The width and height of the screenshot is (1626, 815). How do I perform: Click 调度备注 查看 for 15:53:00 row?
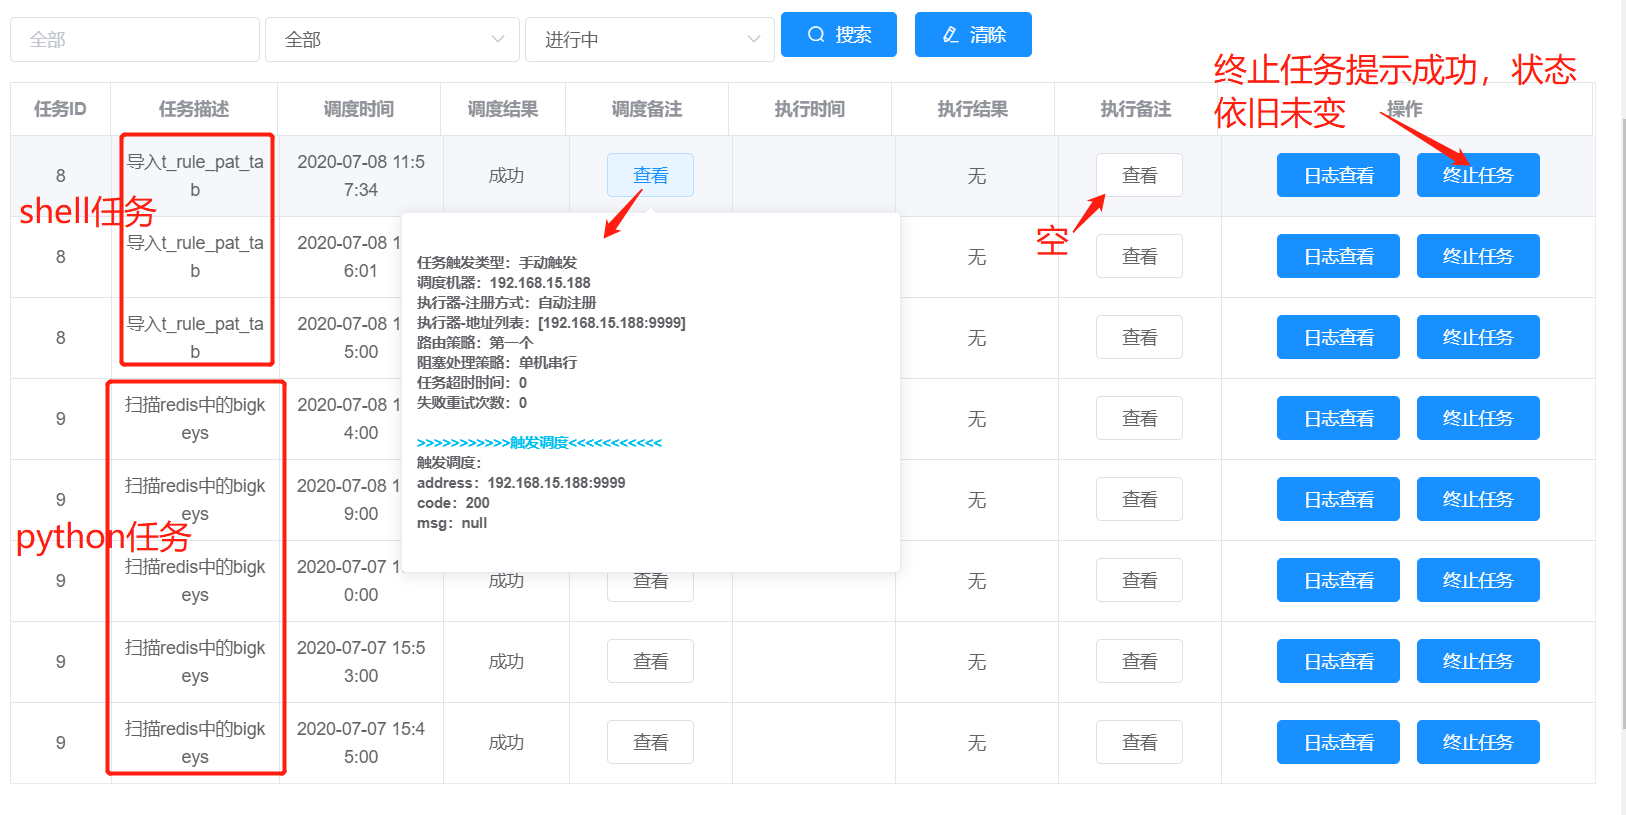pos(650,661)
